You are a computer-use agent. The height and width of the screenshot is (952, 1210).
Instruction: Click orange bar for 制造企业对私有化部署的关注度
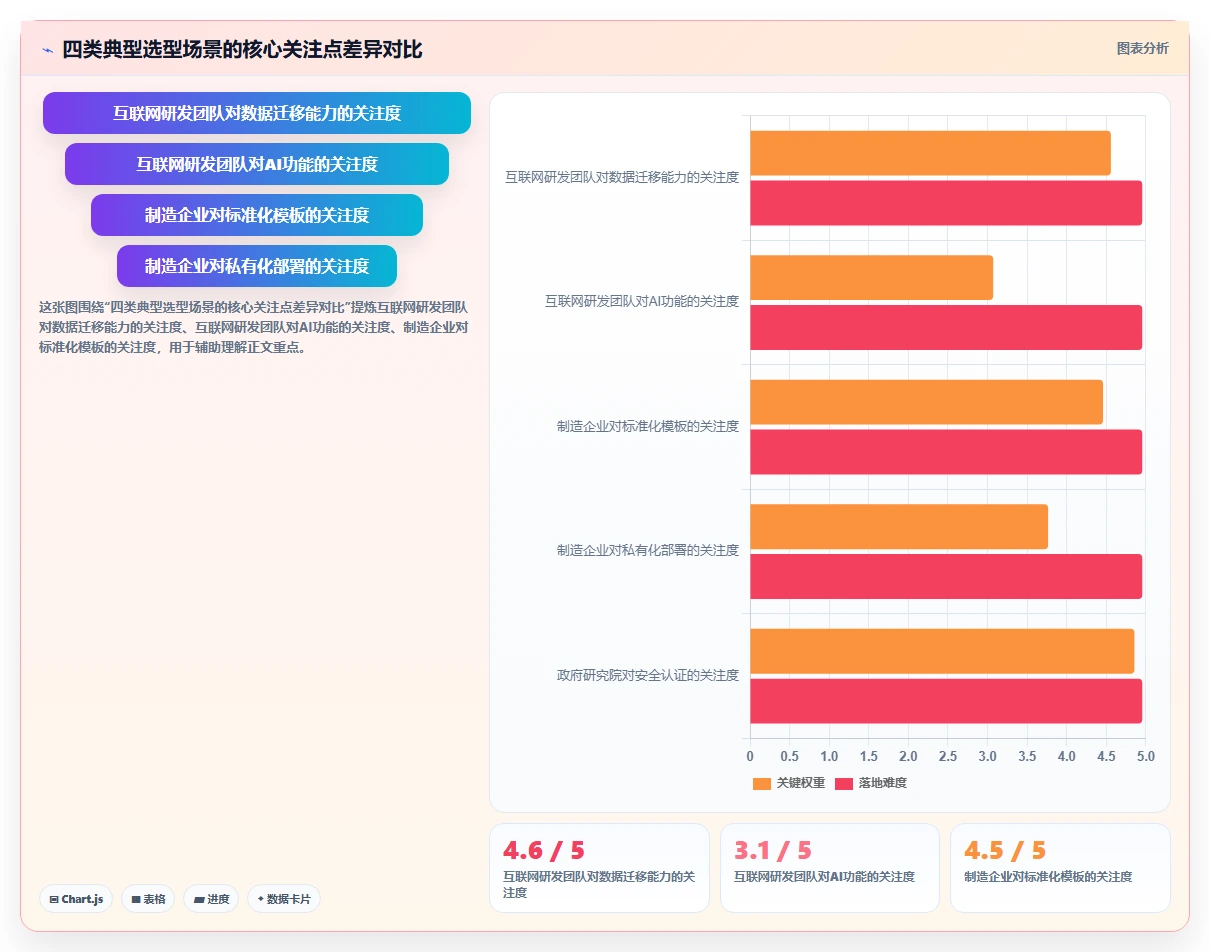coord(899,526)
